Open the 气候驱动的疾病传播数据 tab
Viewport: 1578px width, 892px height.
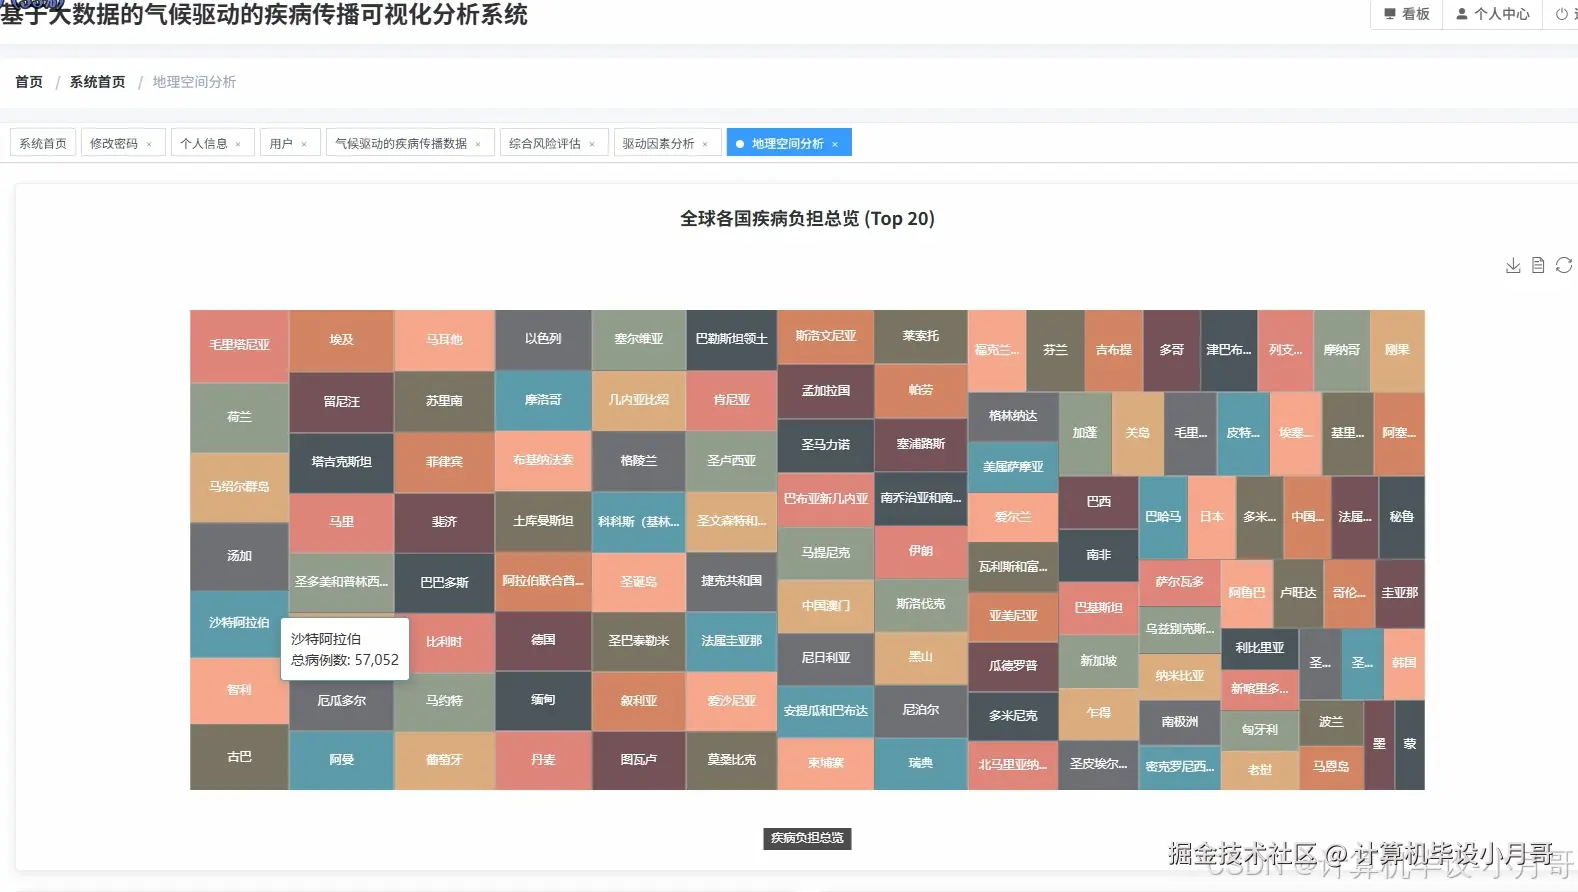410,143
